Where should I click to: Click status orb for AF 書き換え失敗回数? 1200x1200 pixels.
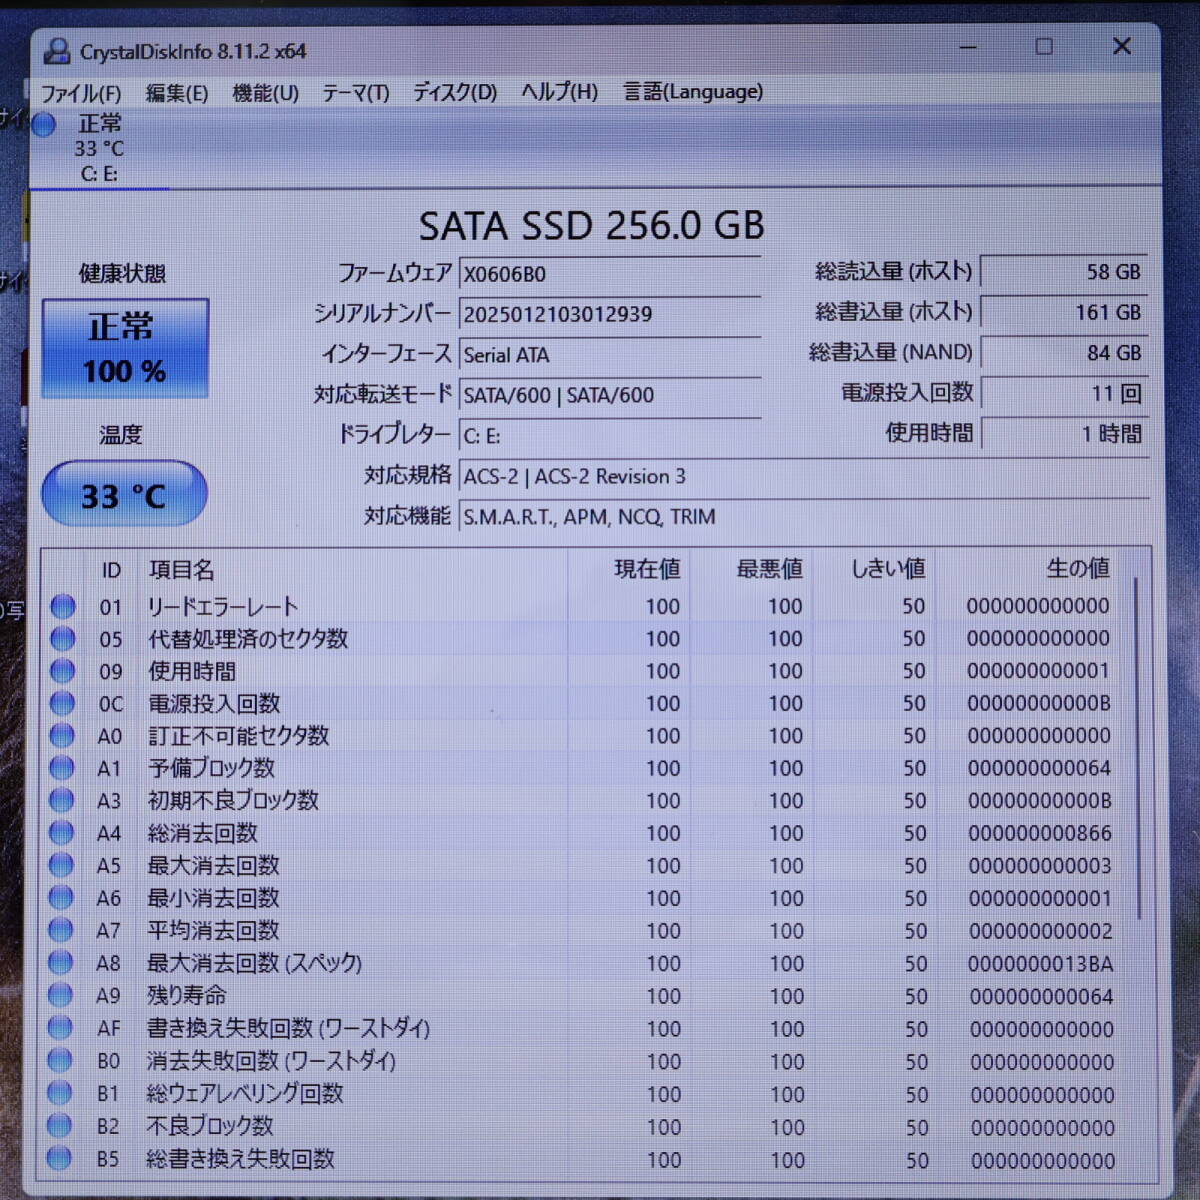(60, 1027)
